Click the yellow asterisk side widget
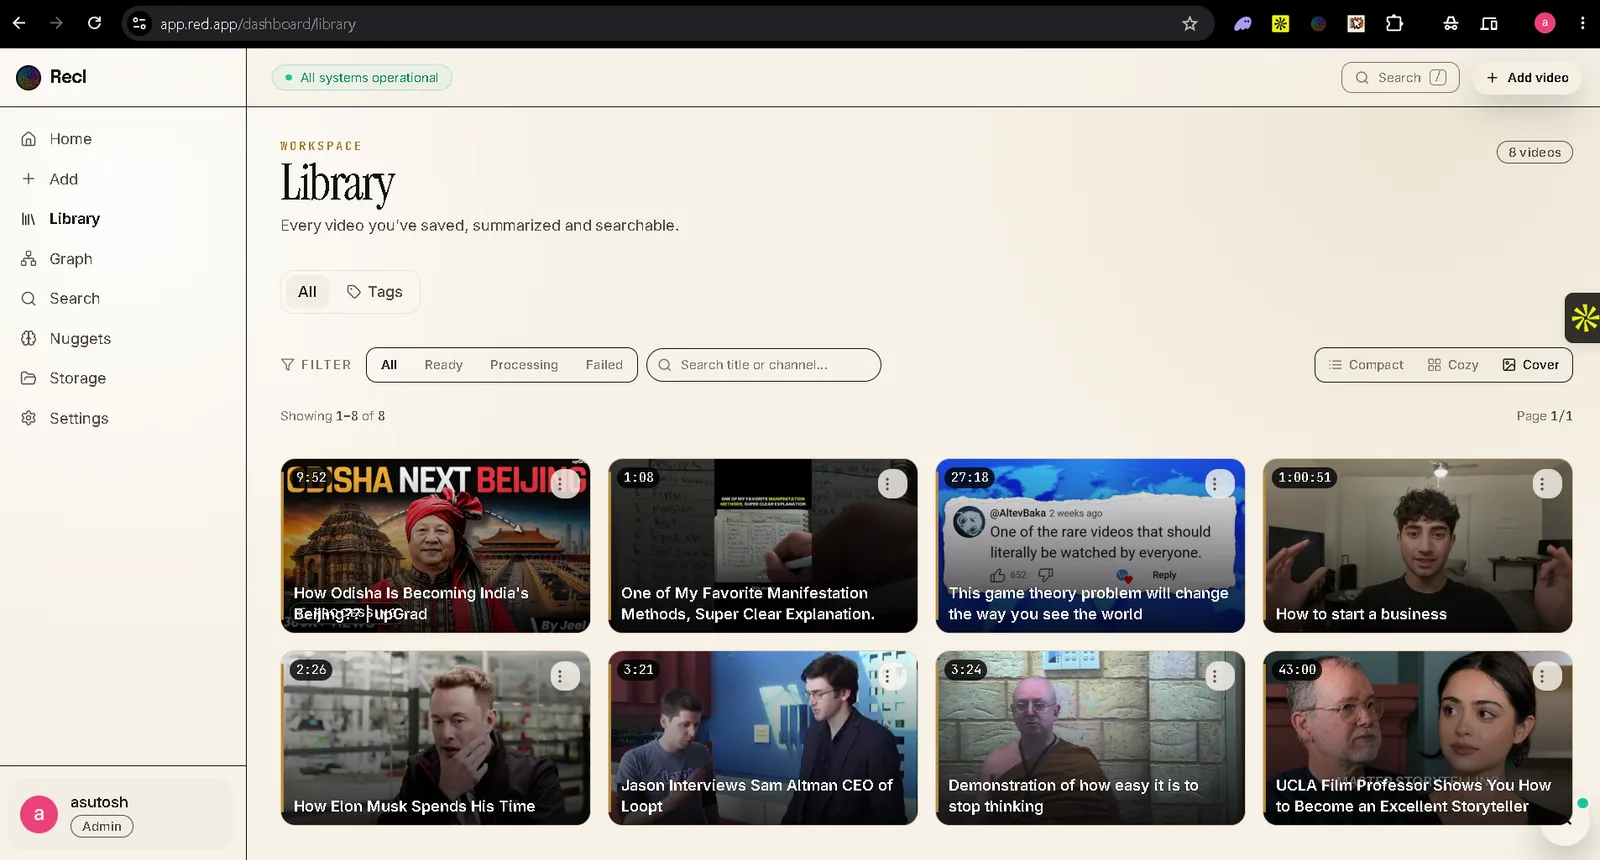This screenshot has height=860, width=1600. [x=1584, y=318]
